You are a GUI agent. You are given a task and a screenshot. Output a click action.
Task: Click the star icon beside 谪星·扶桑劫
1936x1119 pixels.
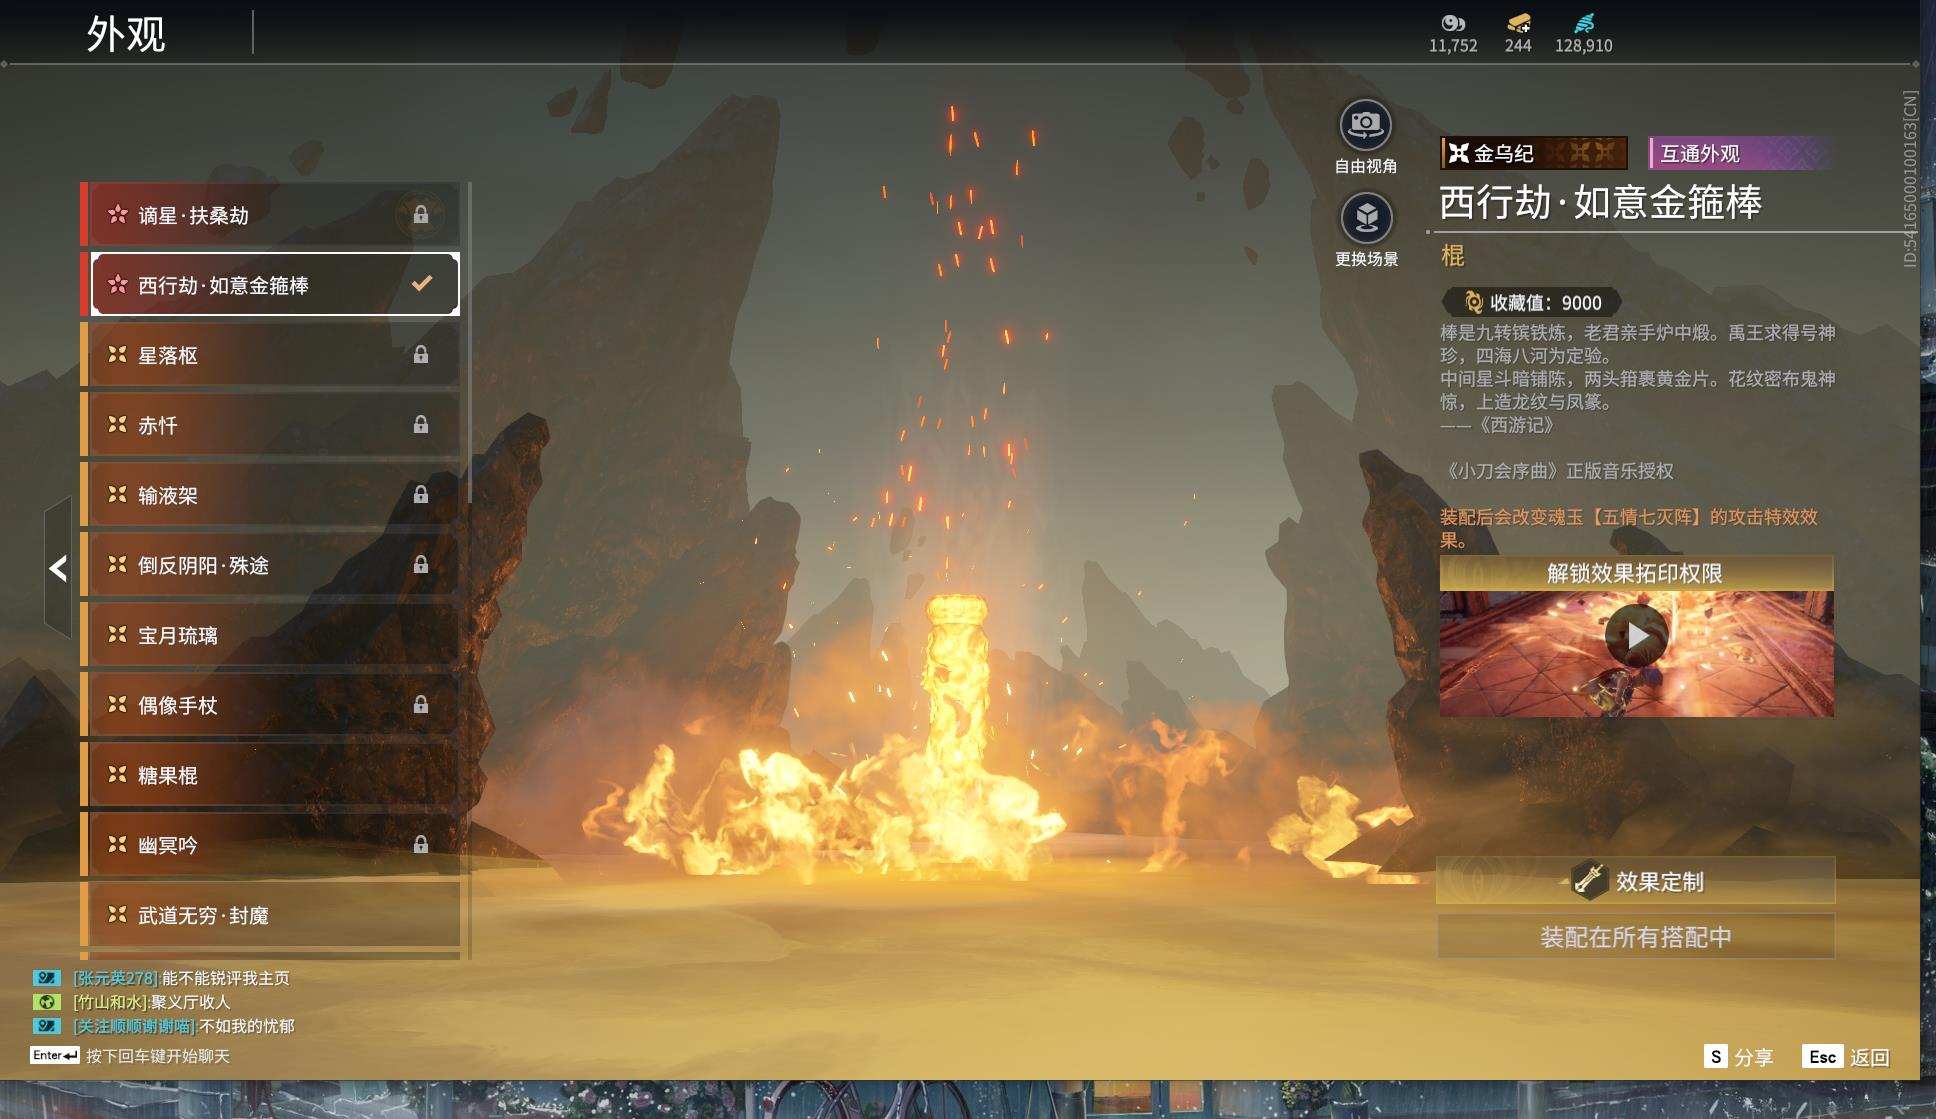(x=118, y=214)
